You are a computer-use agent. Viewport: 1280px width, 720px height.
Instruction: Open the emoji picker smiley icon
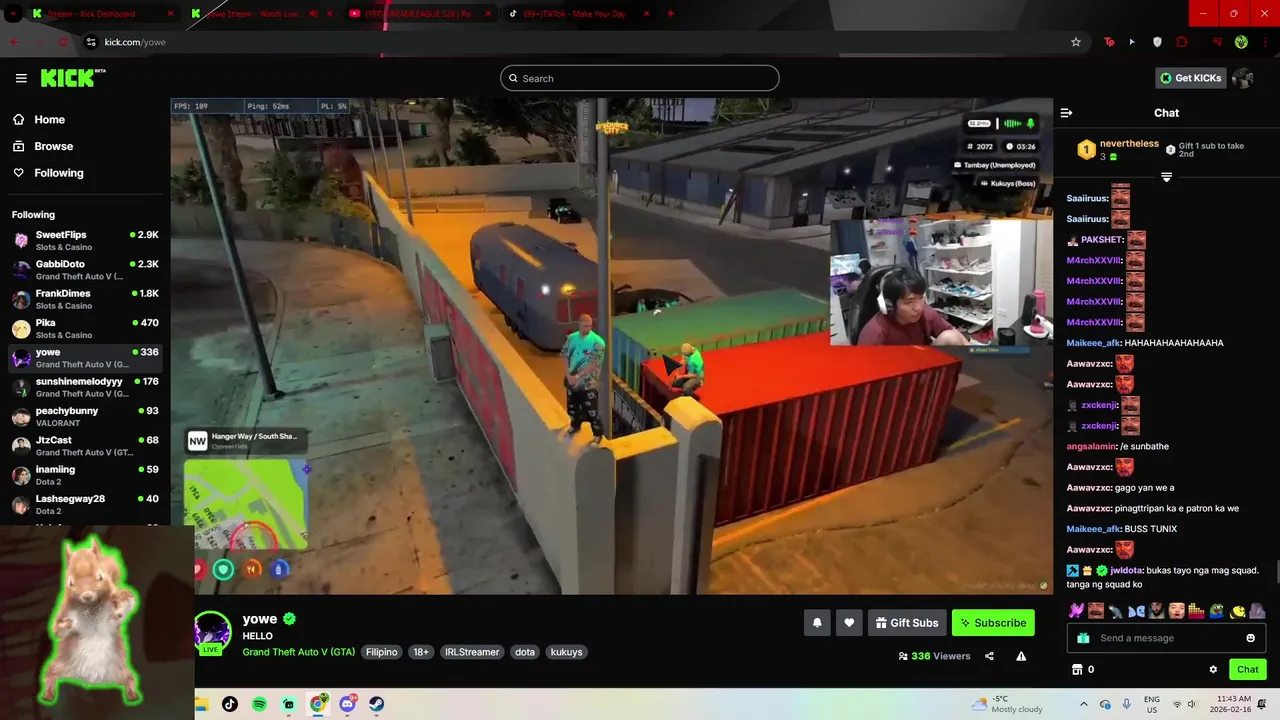tap(1251, 638)
